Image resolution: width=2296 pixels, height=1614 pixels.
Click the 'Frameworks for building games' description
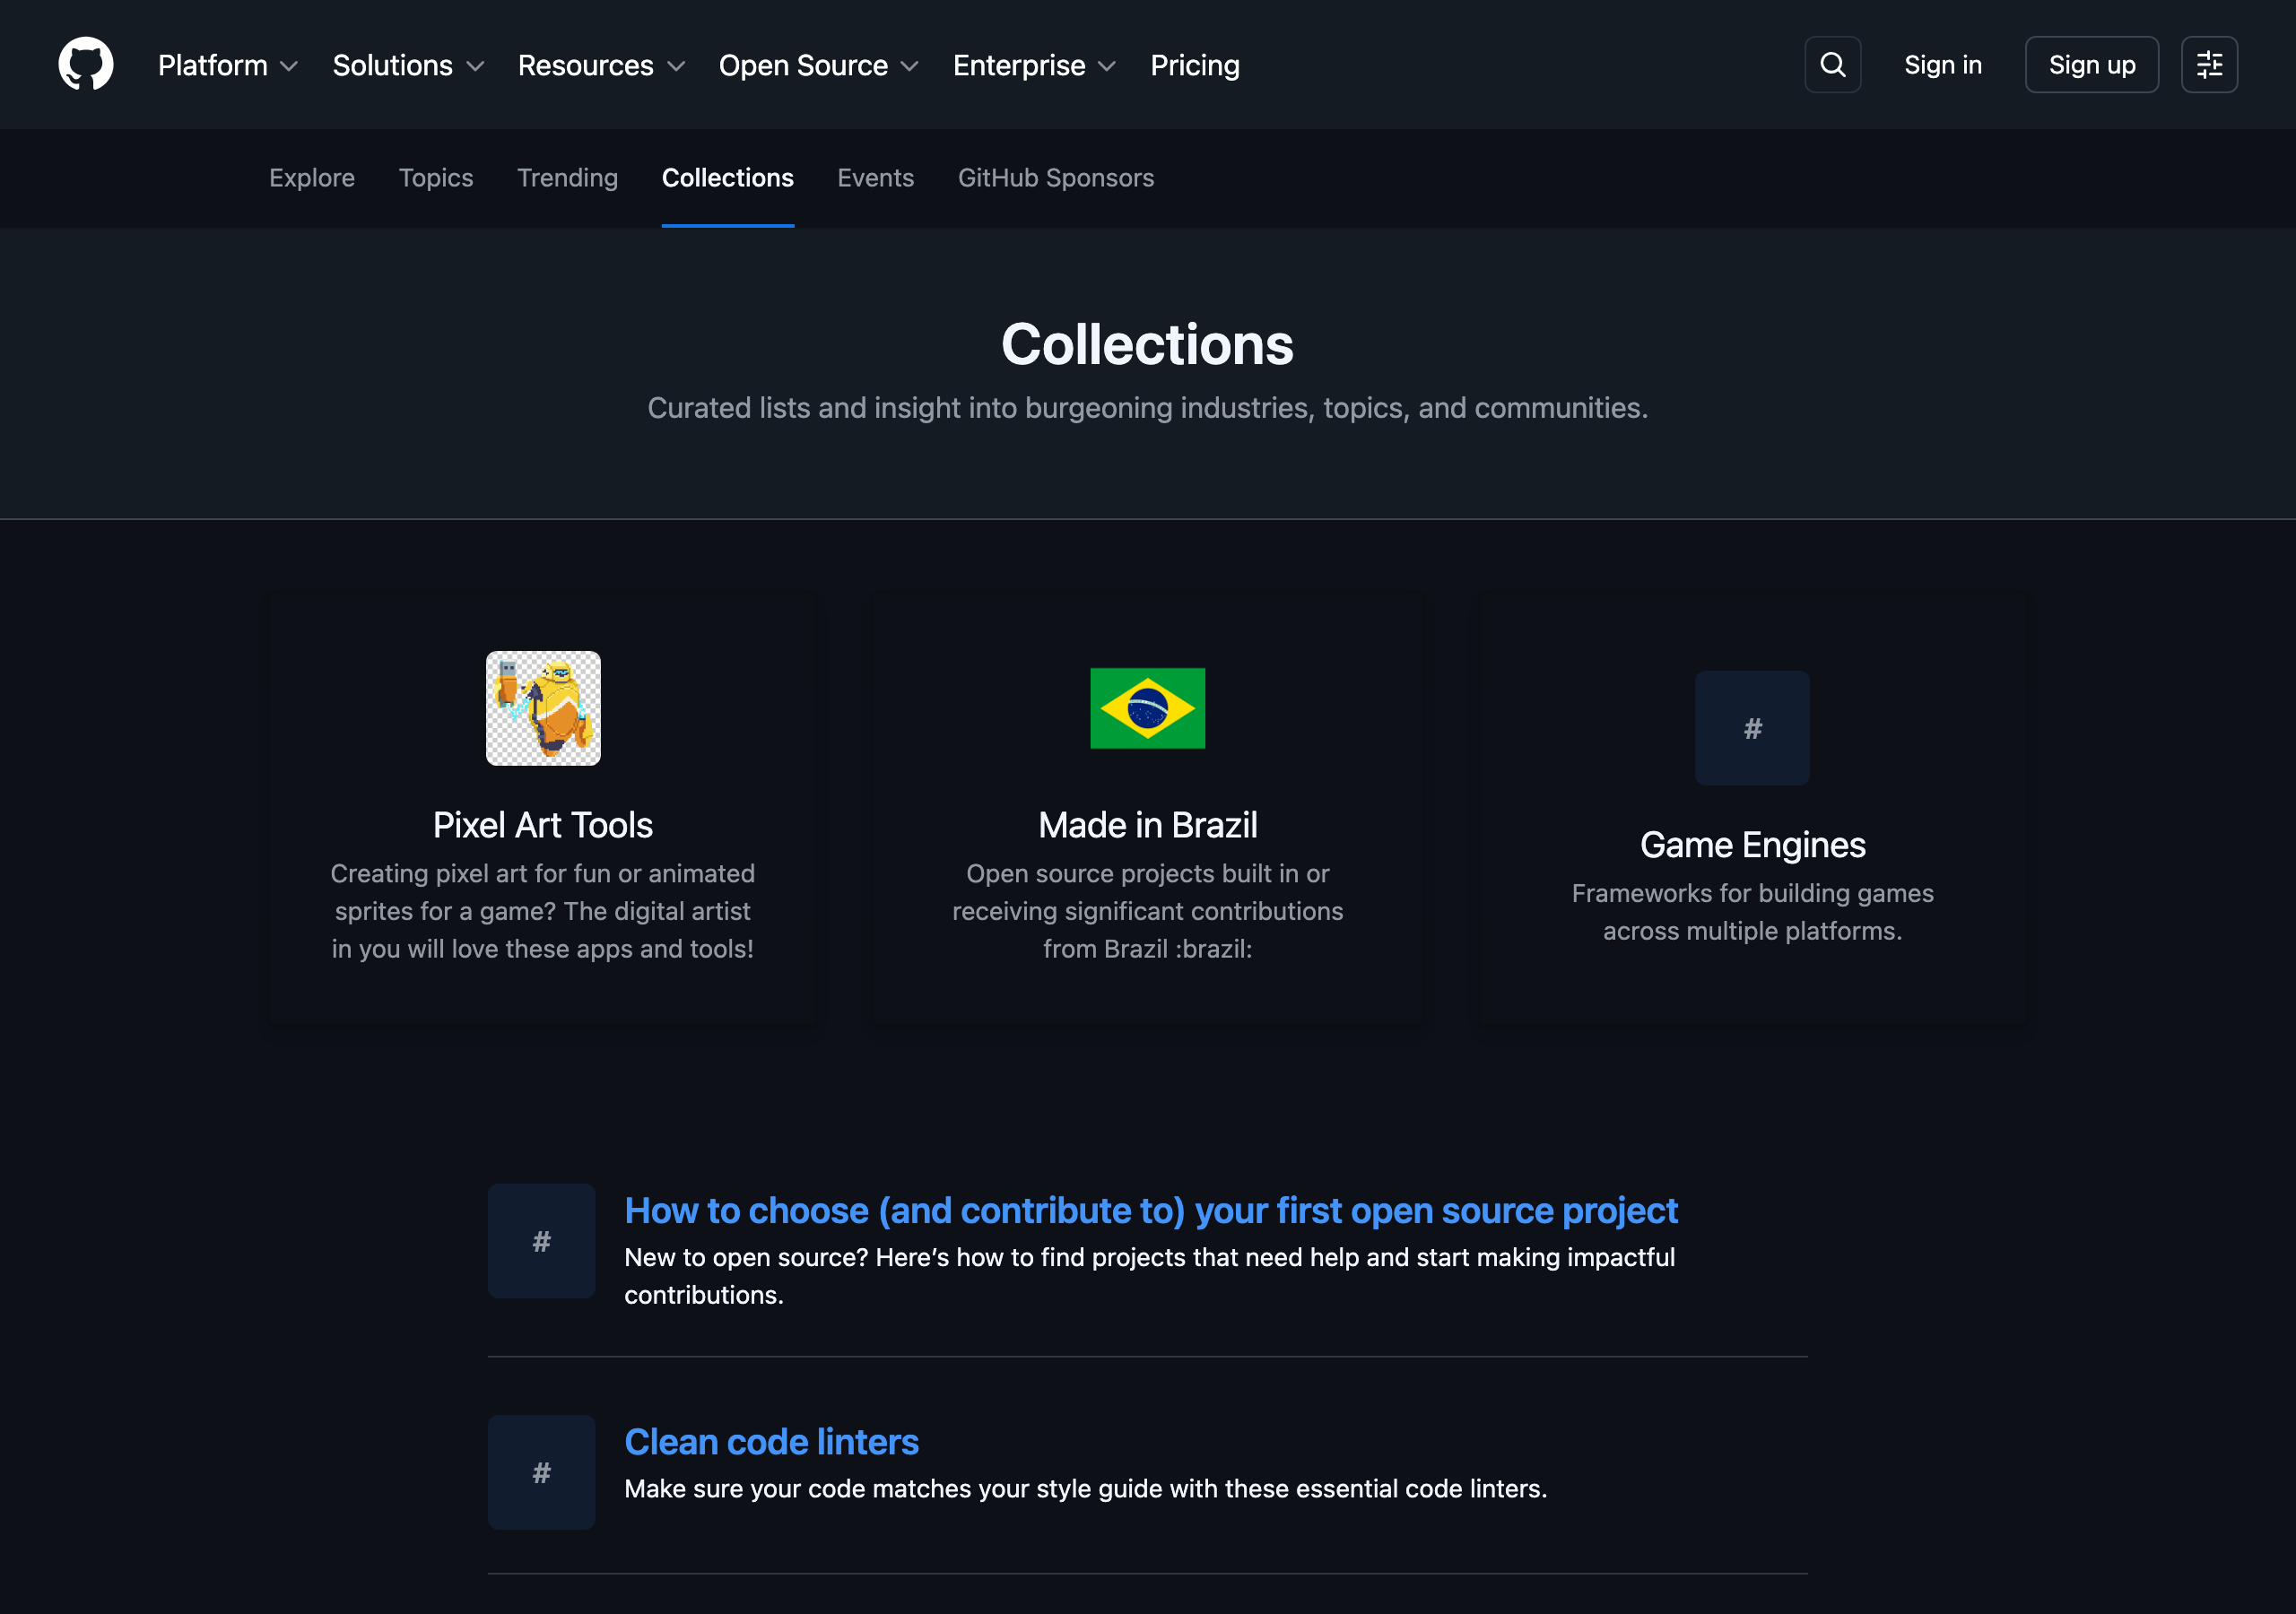tap(1752, 912)
